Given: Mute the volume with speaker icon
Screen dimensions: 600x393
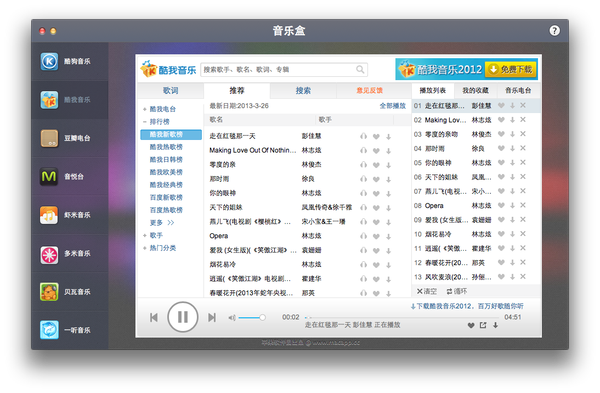Looking at the screenshot, I should click(x=232, y=318).
